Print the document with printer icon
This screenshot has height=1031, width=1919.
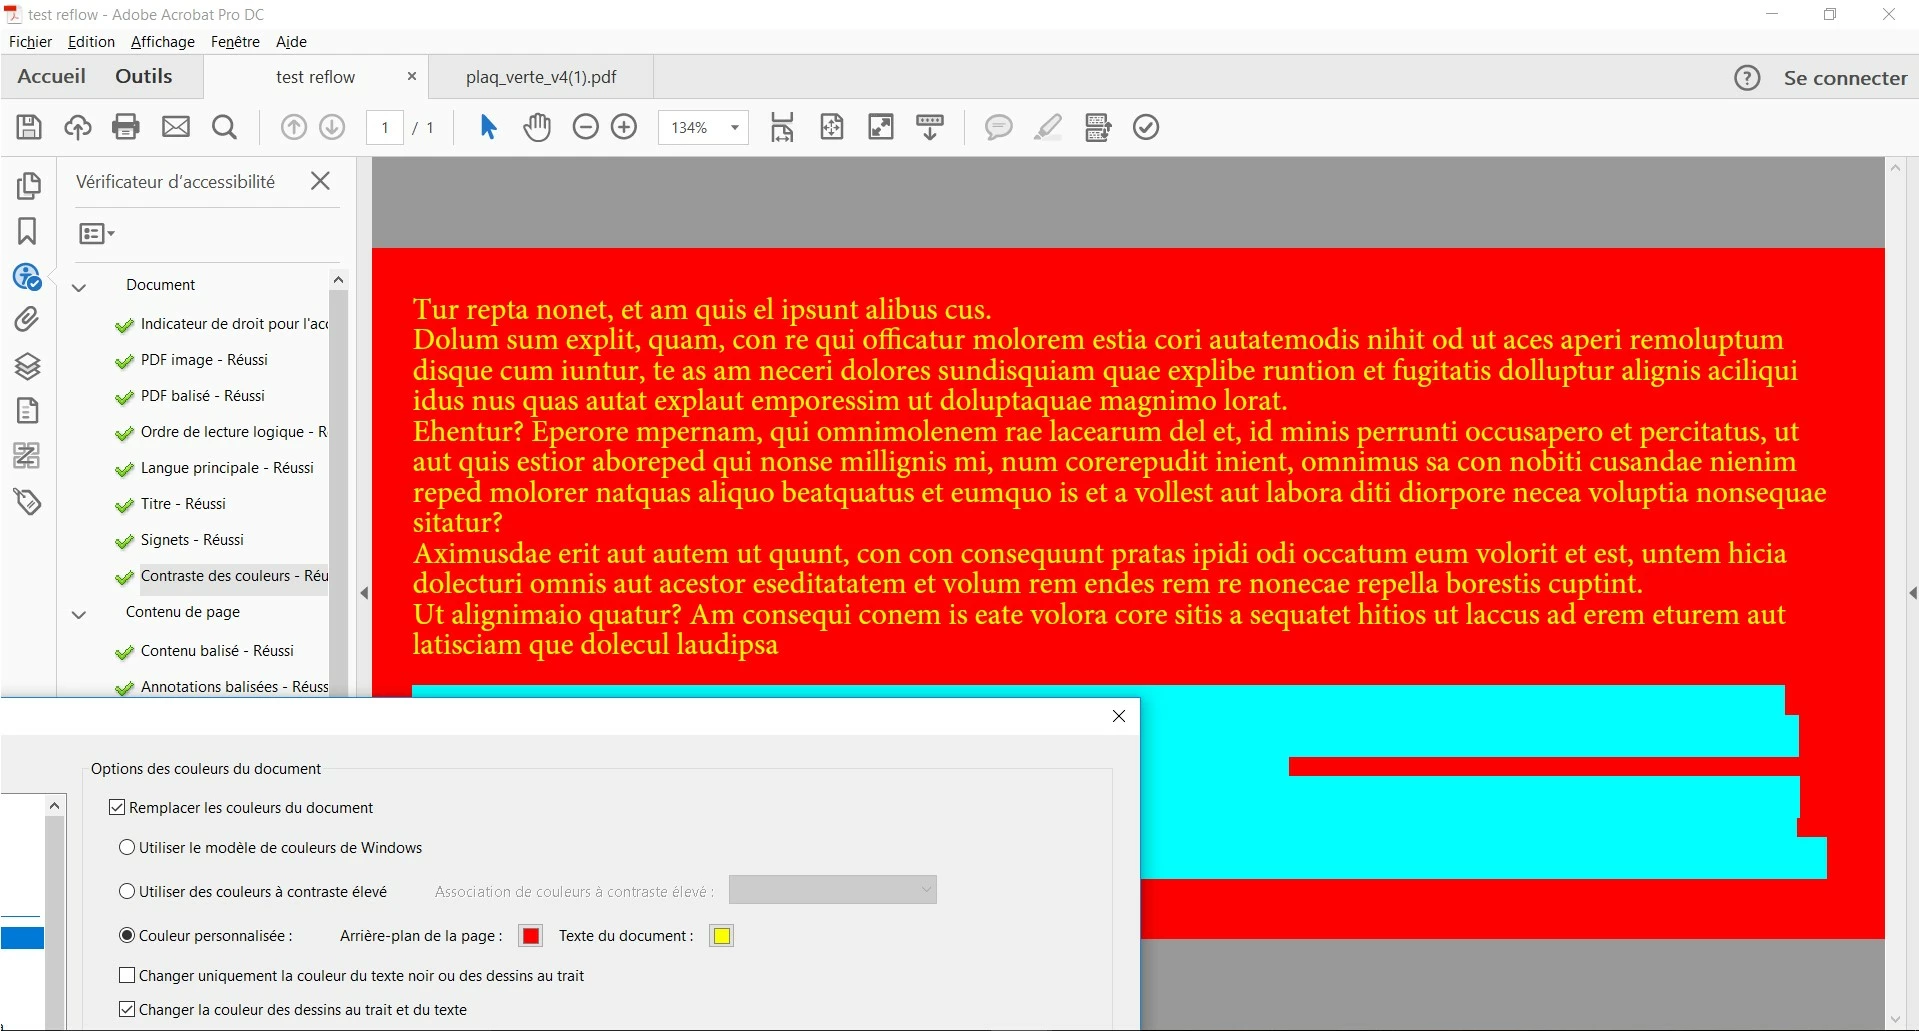click(x=126, y=127)
